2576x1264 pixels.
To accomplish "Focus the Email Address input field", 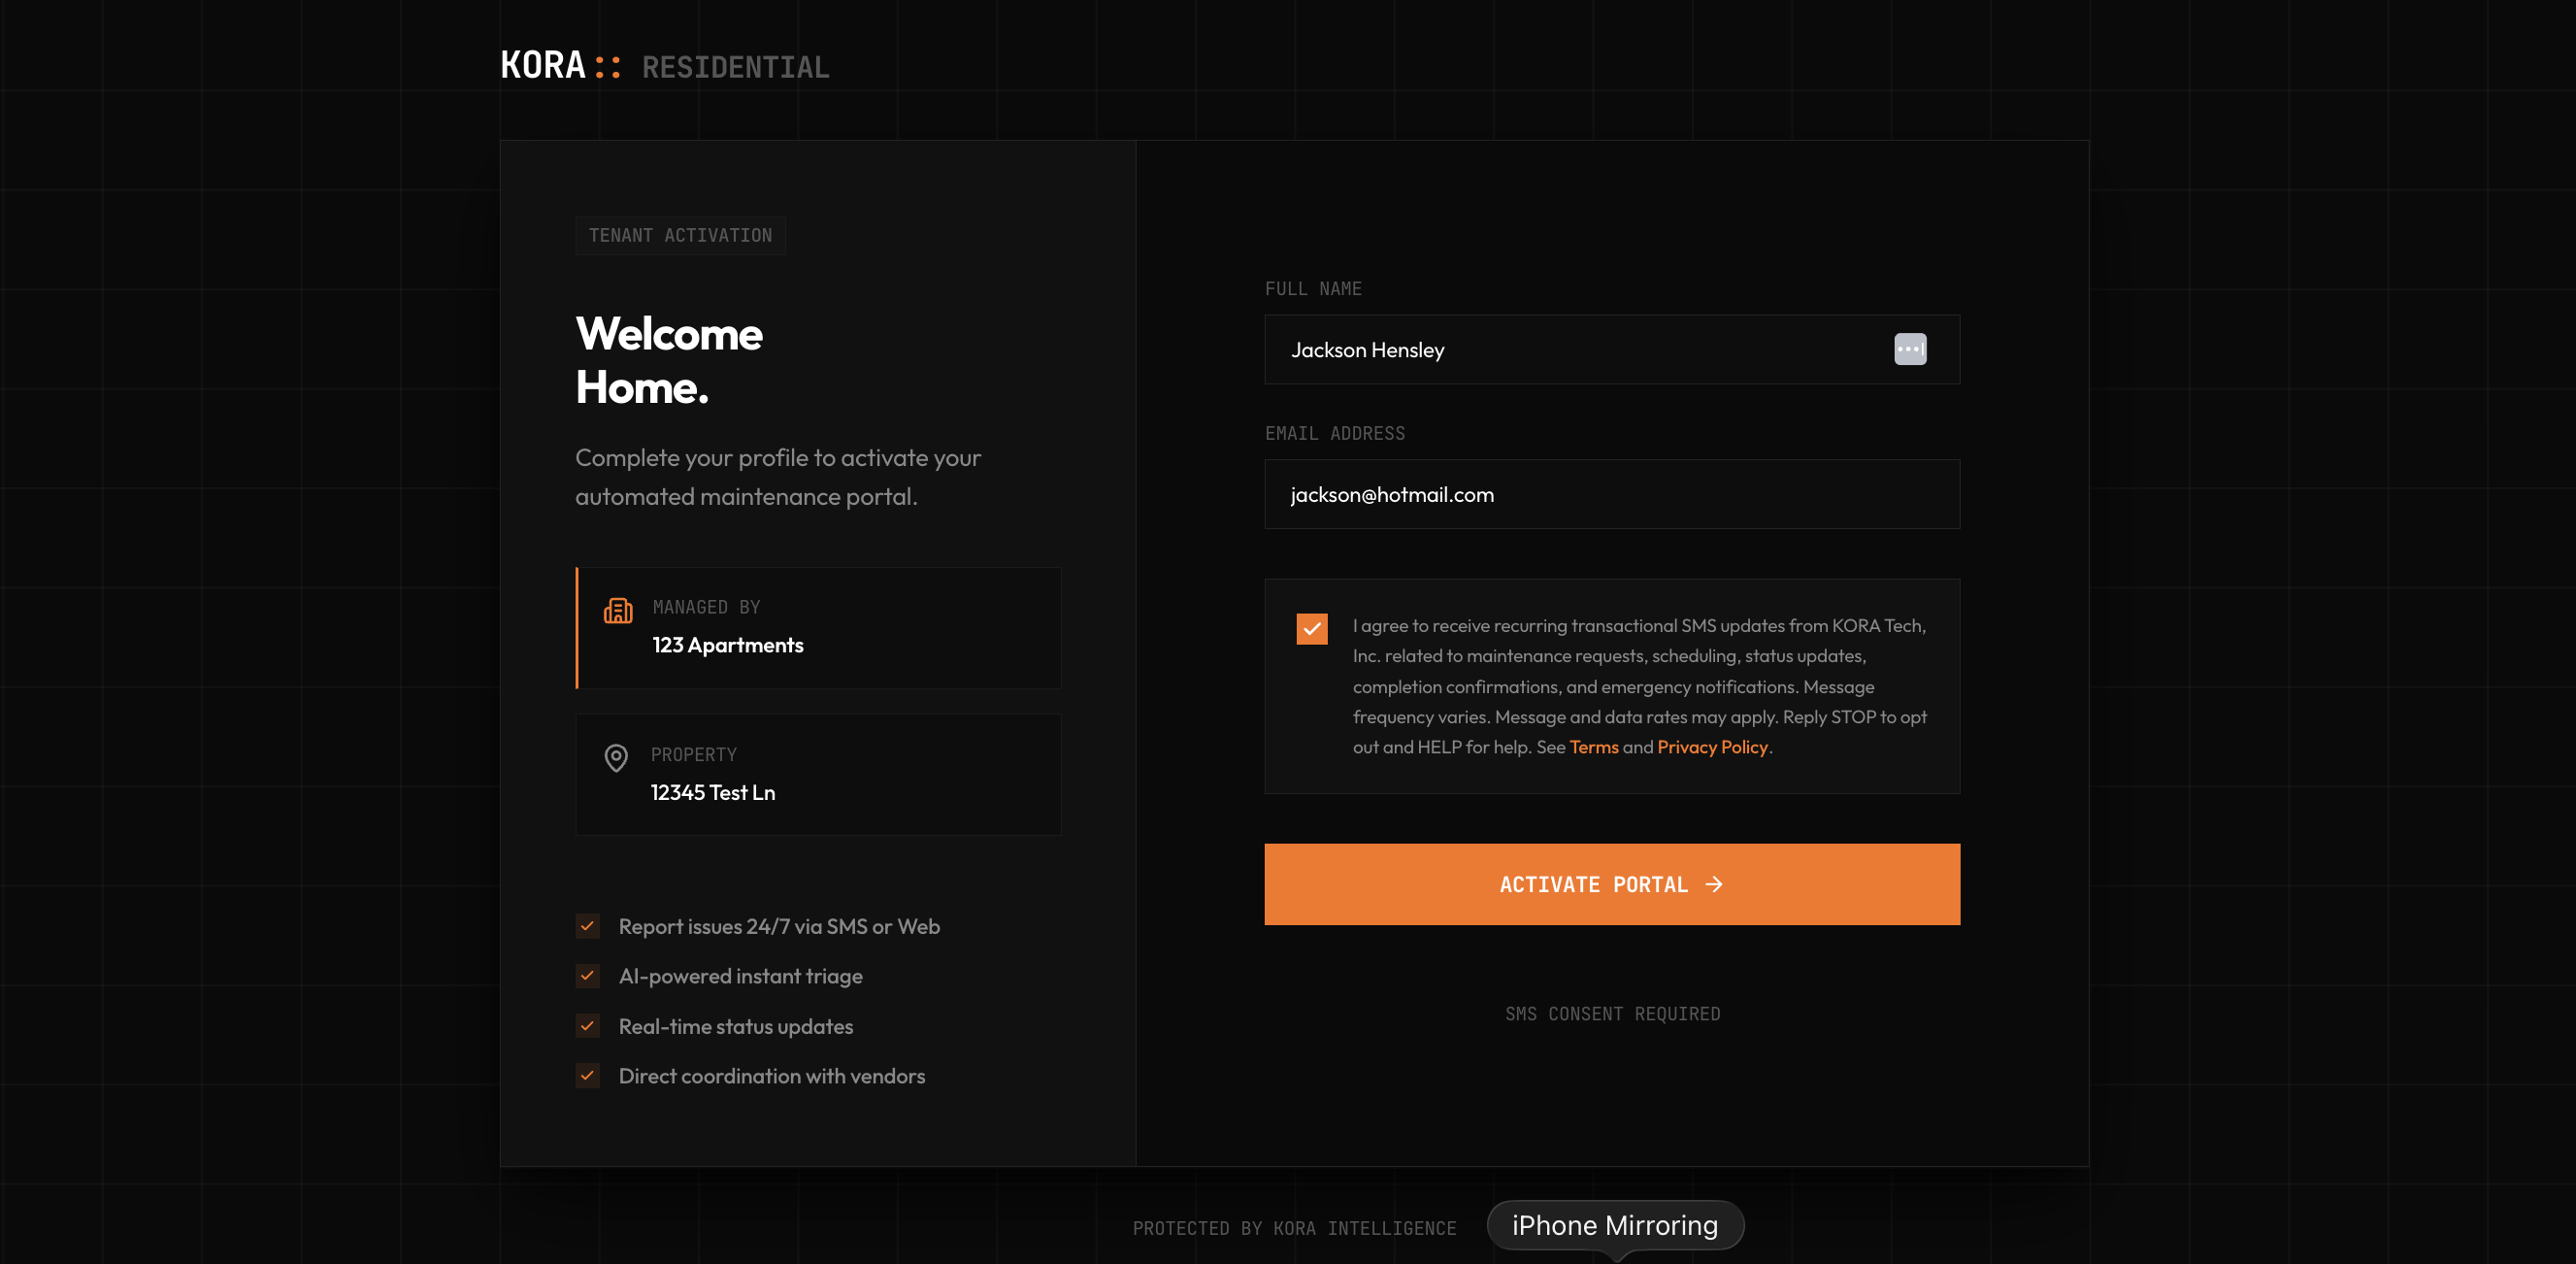I will (x=1611, y=494).
